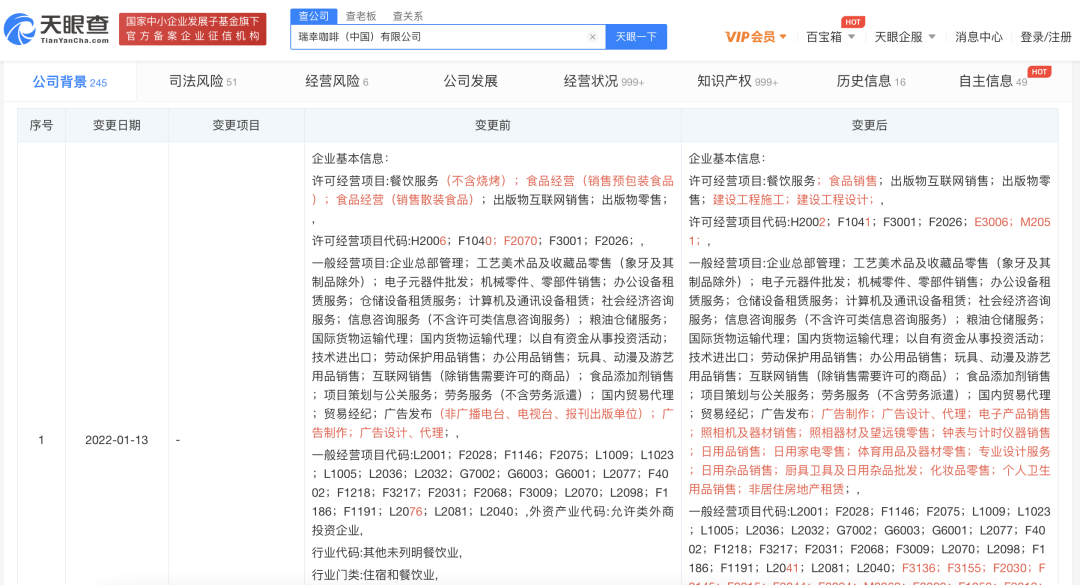Click the HOT badge on 自主信息
Viewport: 1080px width, 585px height.
coord(1039,72)
